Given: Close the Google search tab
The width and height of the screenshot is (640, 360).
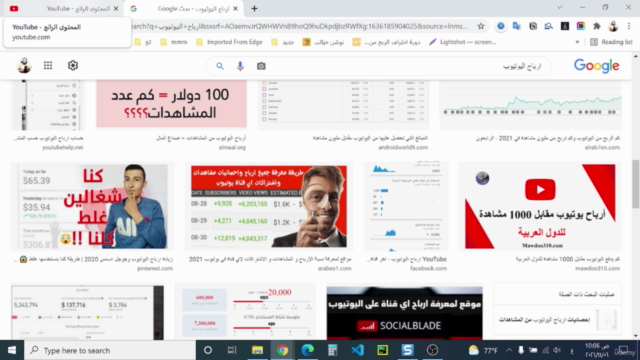Looking at the screenshot, I should [x=235, y=9].
